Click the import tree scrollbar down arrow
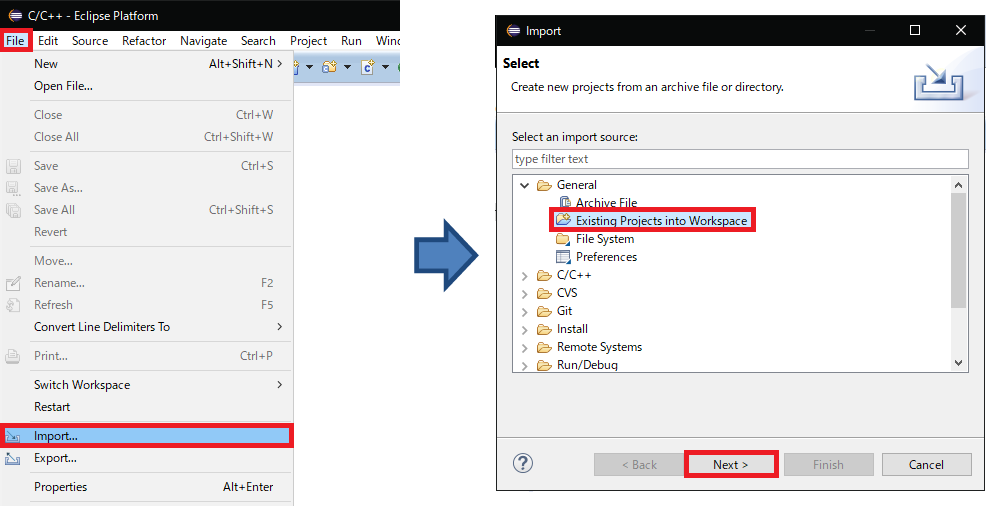 (958, 363)
